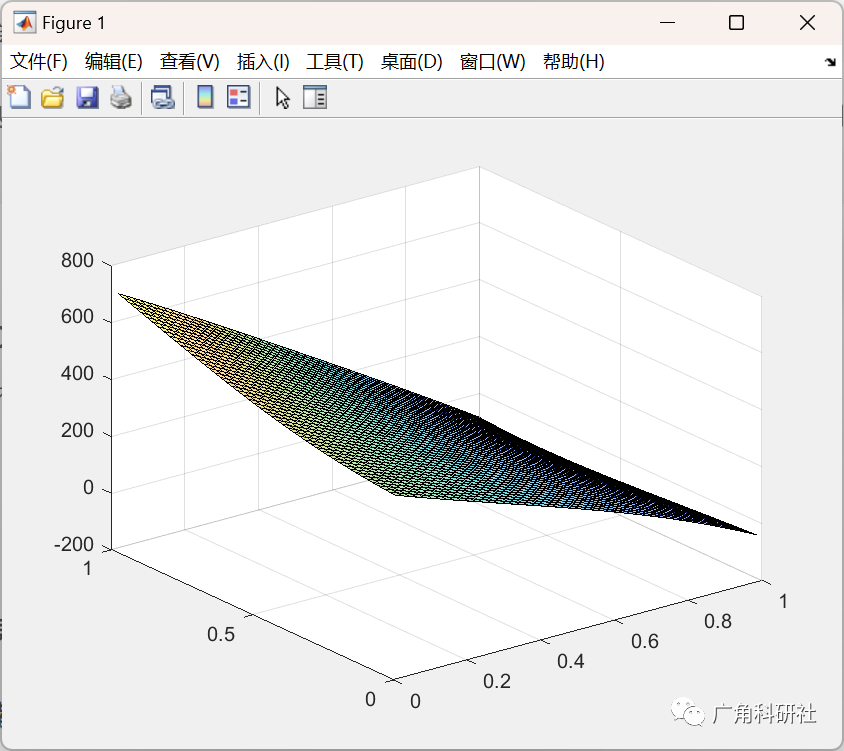Expand the overflow chevron on the menu bar

click(831, 61)
